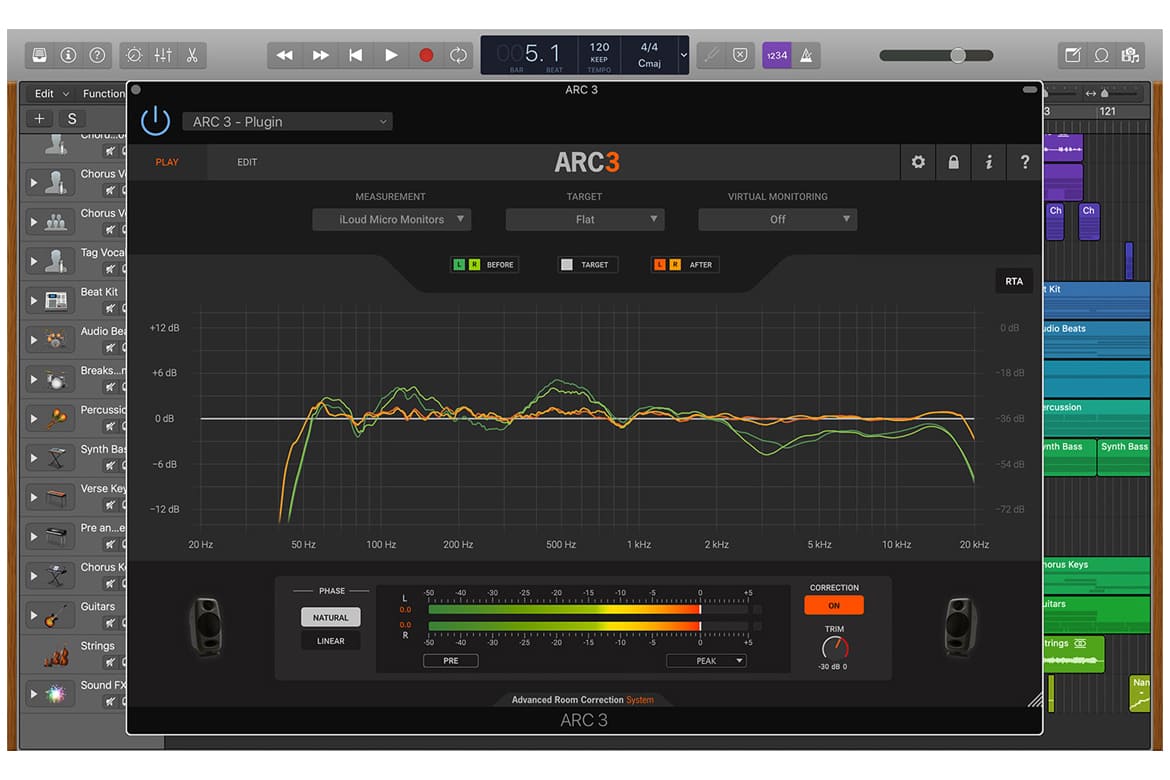Expand the Tag Vocal track disclosure triangle
This screenshot has width=1170, height=780.
tap(34, 261)
